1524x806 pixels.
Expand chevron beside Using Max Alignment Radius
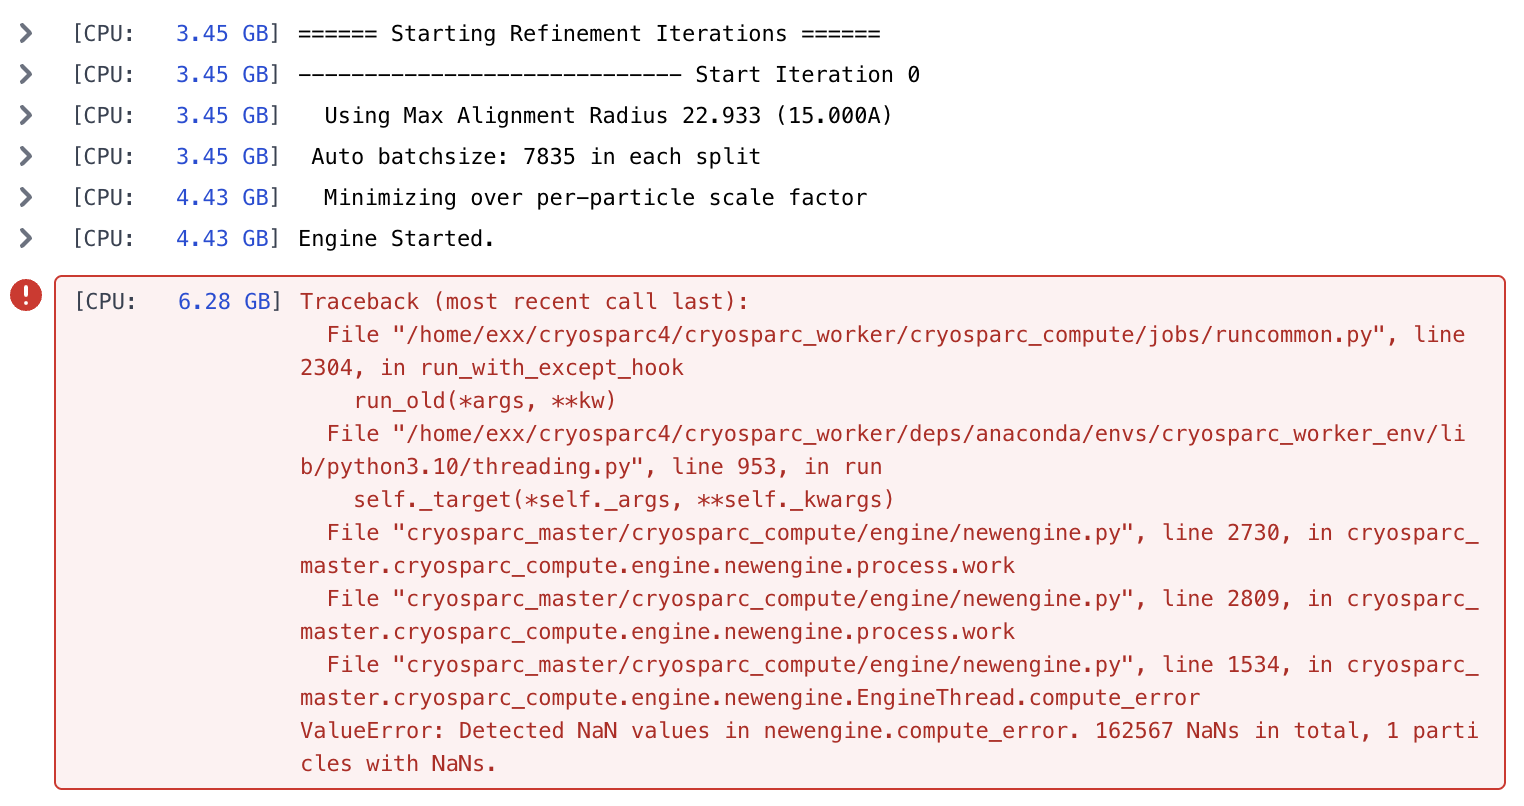pyautogui.click(x=26, y=116)
